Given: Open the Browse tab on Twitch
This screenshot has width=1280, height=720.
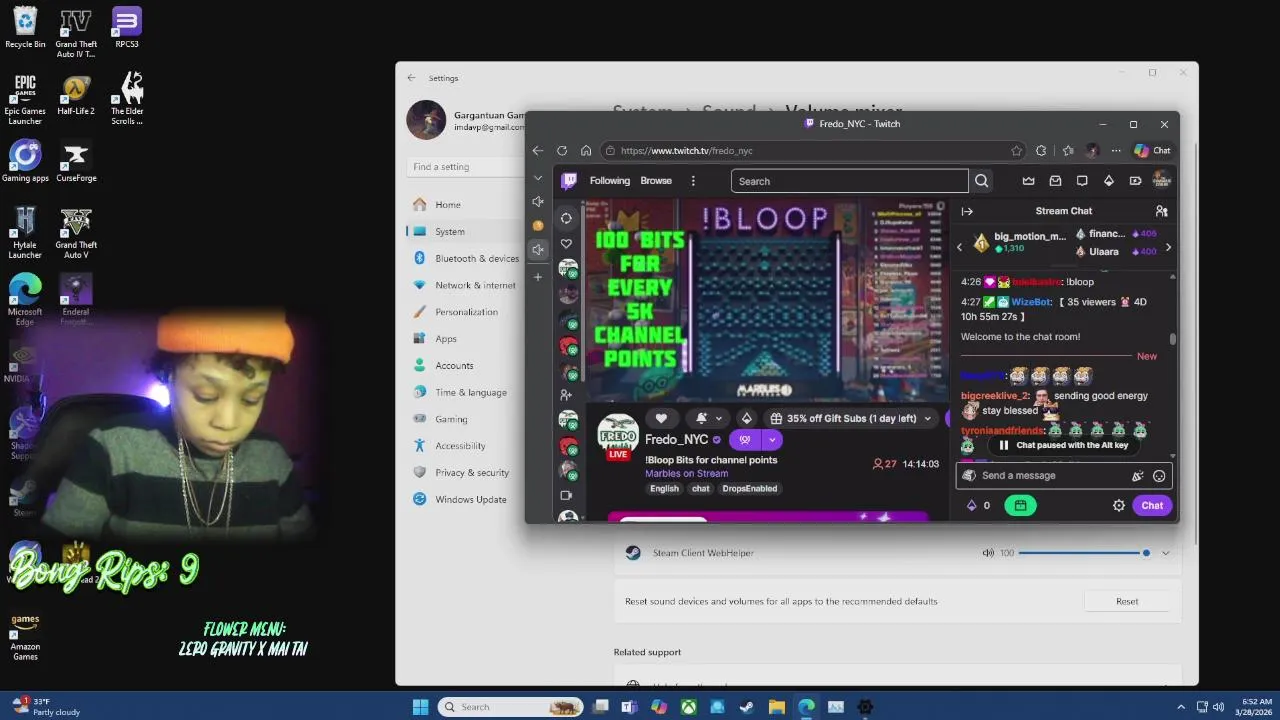Looking at the screenshot, I should click(656, 181).
